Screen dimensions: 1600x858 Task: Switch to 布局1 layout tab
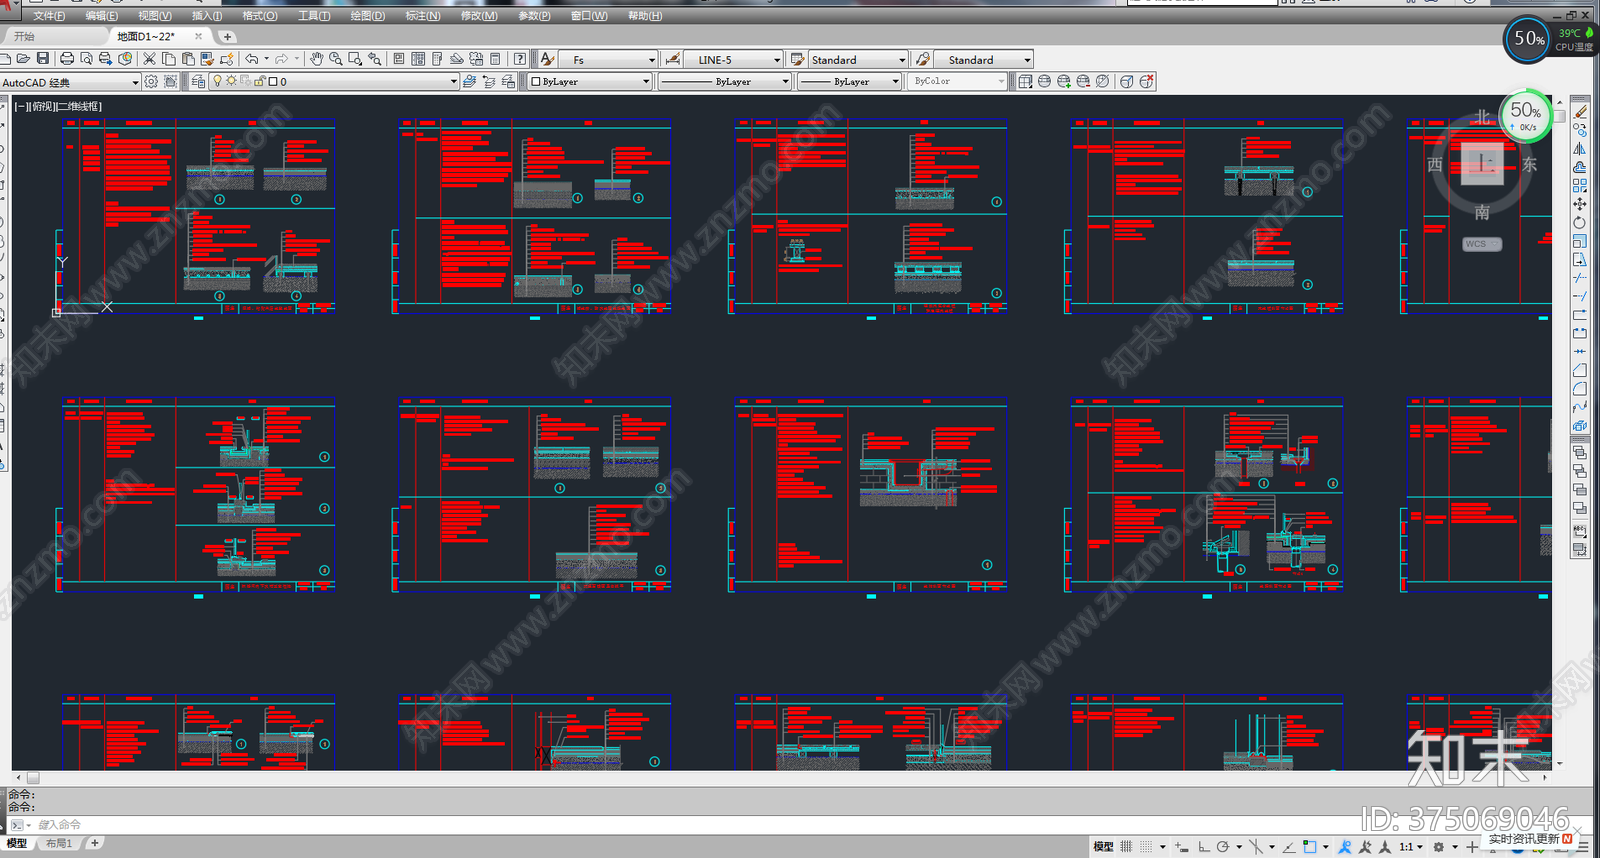59,843
